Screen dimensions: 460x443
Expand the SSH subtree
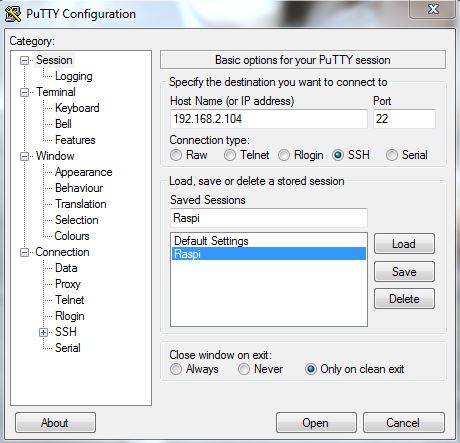click(x=43, y=332)
